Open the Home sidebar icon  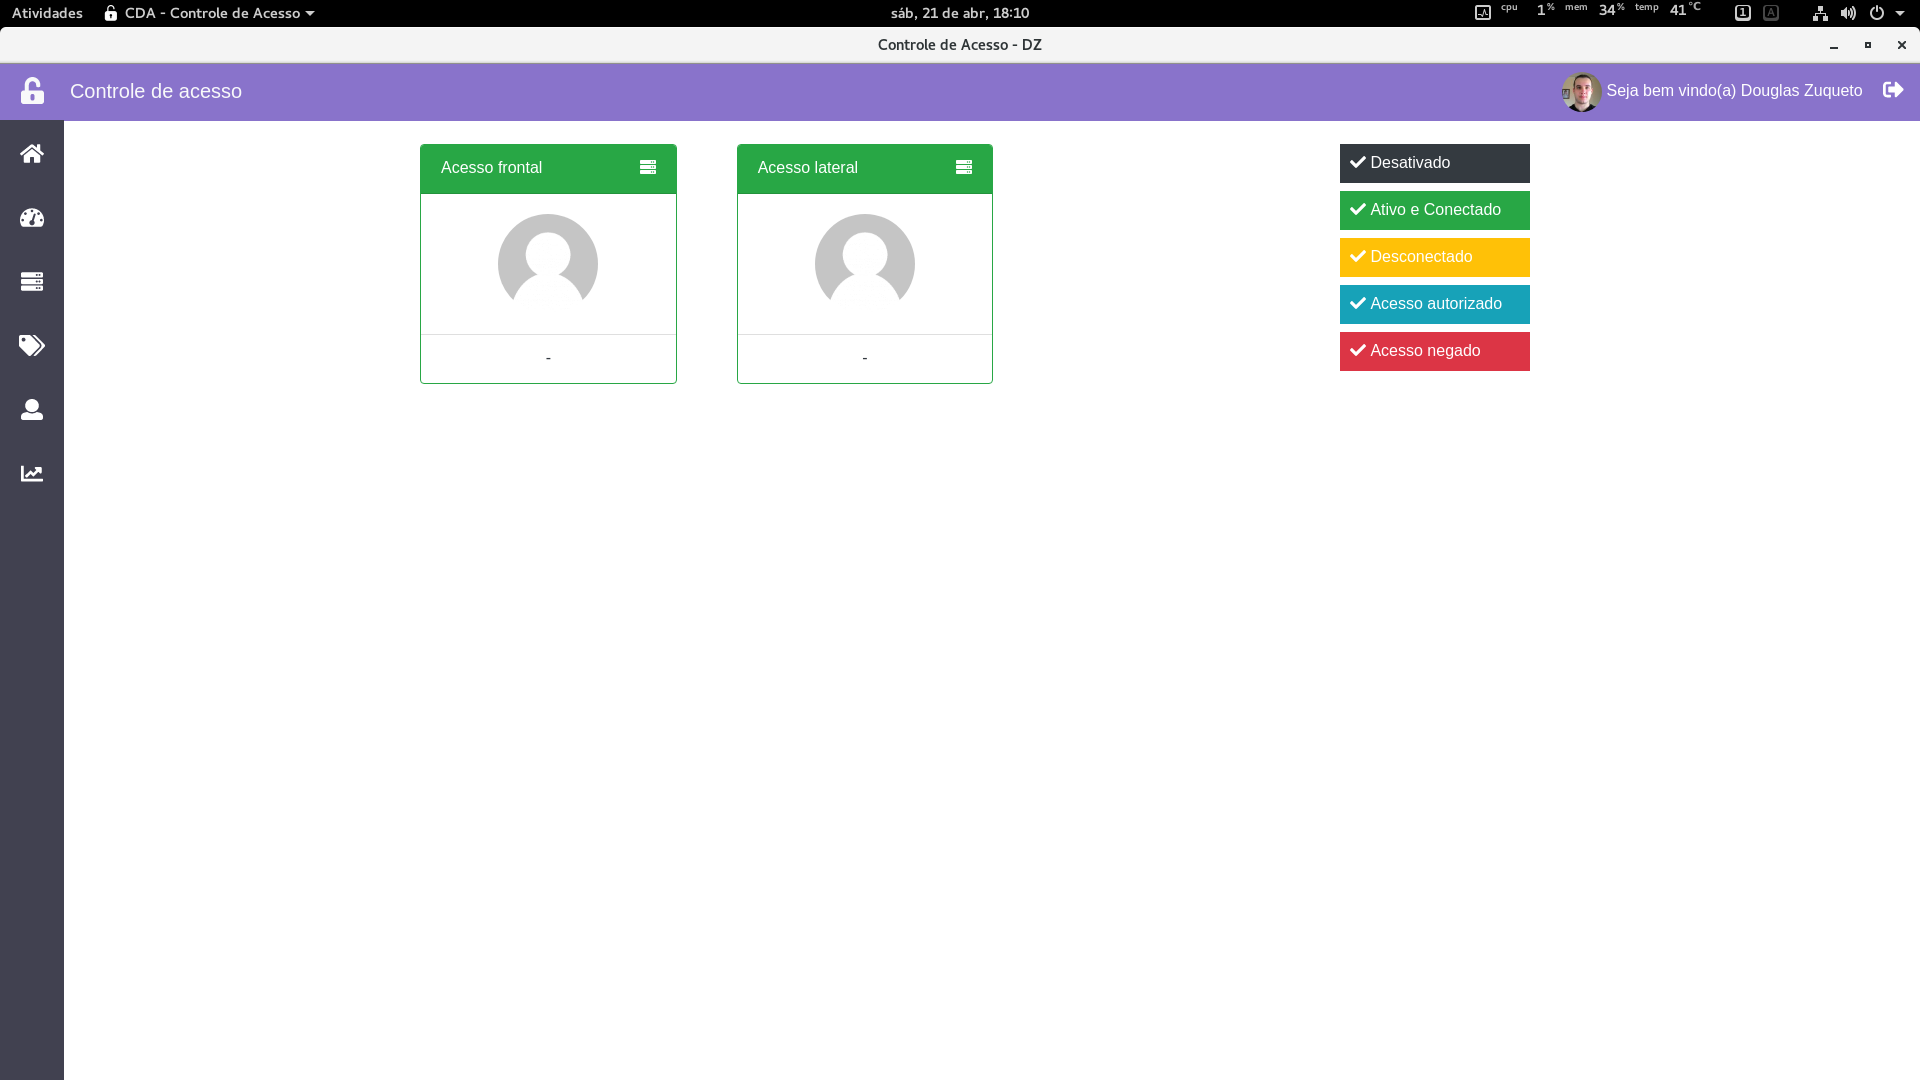(x=32, y=154)
